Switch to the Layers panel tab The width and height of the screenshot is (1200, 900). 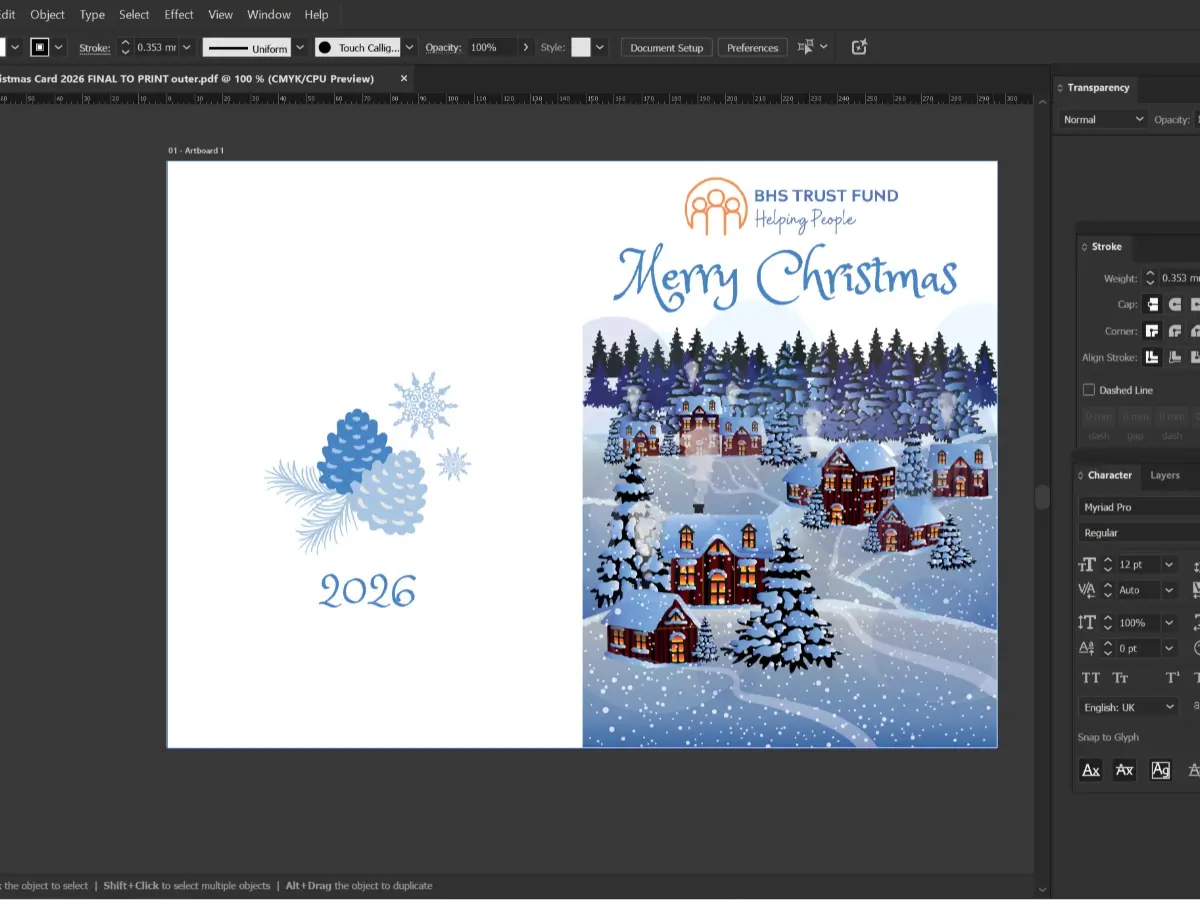tap(1165, 475)
